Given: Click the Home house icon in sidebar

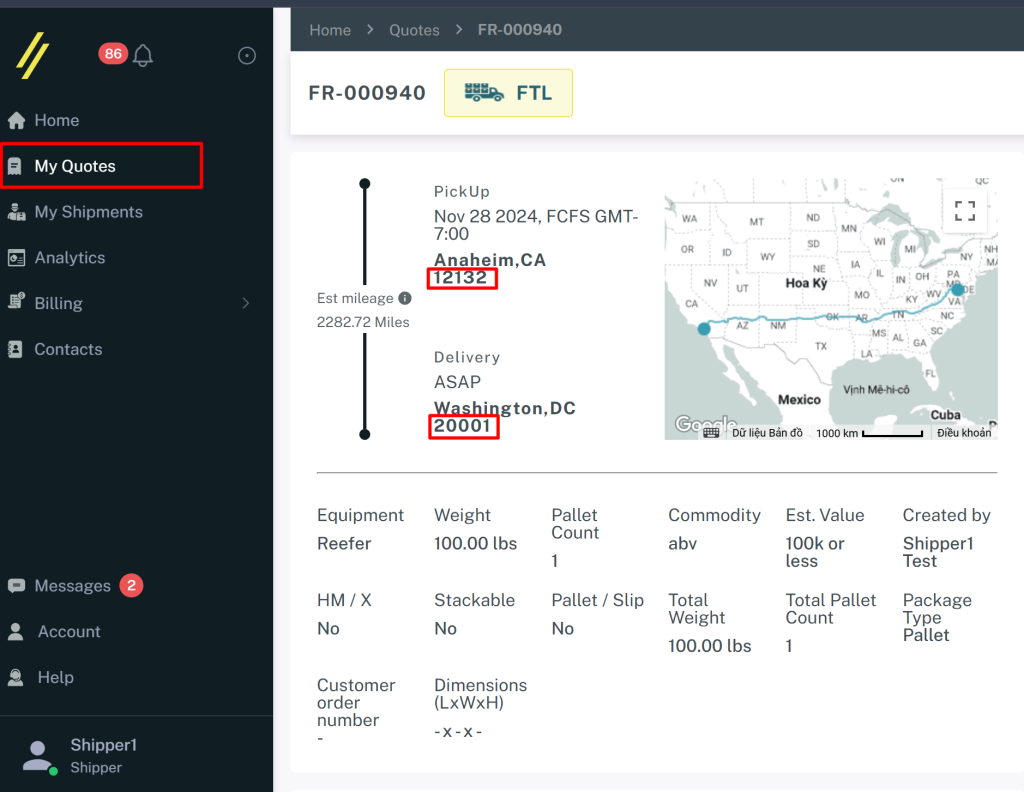Looking at the screenshot, I should pos(16,120).
